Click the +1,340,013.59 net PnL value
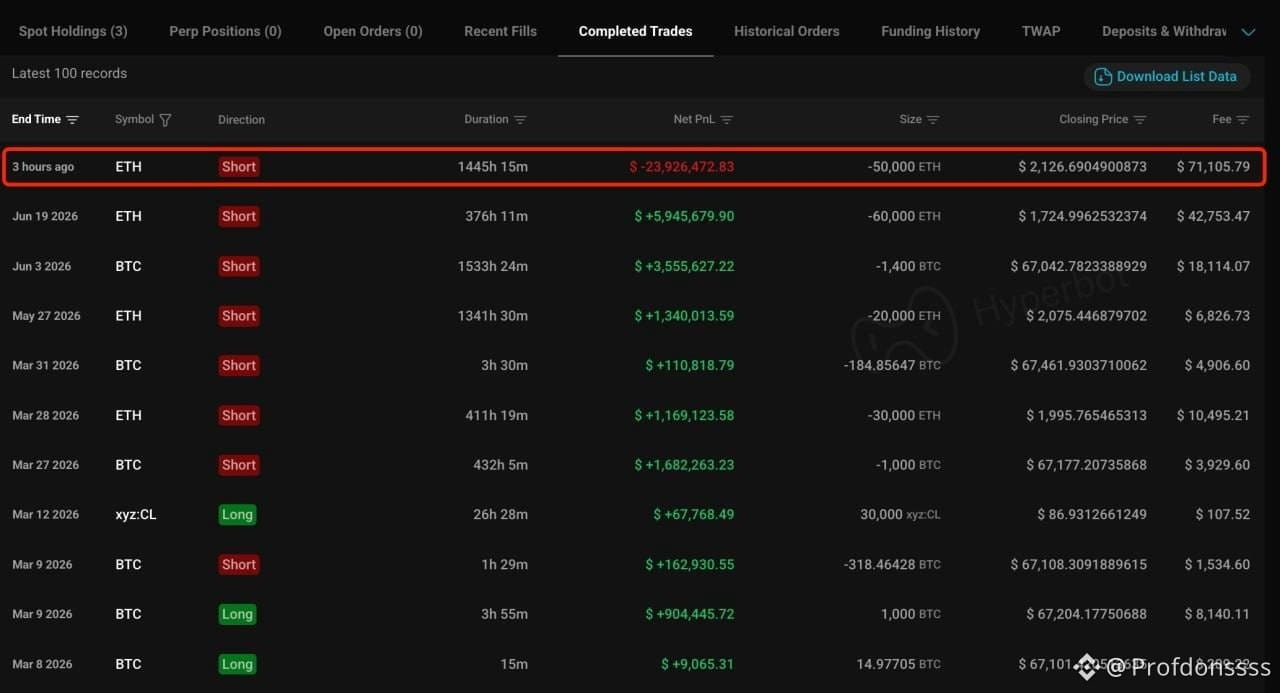Viewport: 1280px width, 693px height. pos(684,316)
